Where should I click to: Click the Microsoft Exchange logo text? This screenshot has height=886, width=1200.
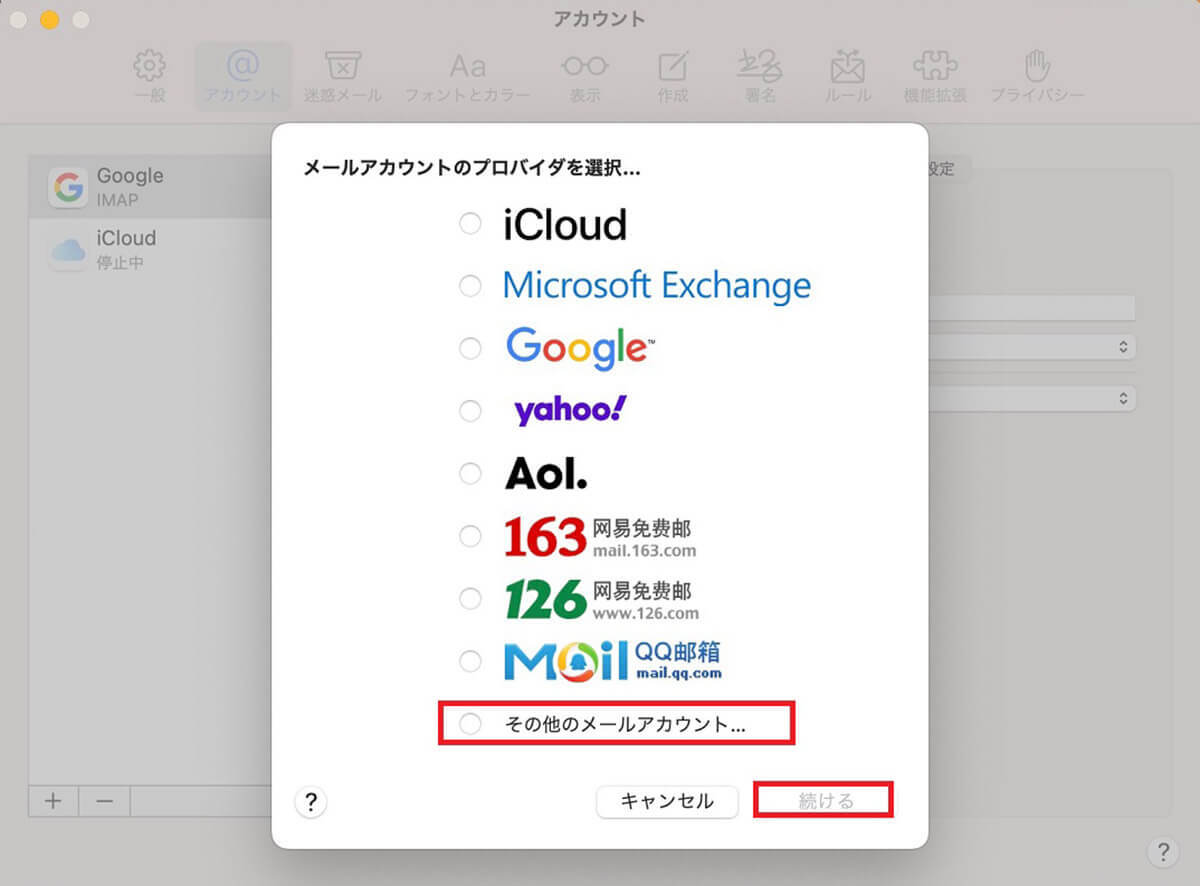pyautogui.click(x=657, y=286)
